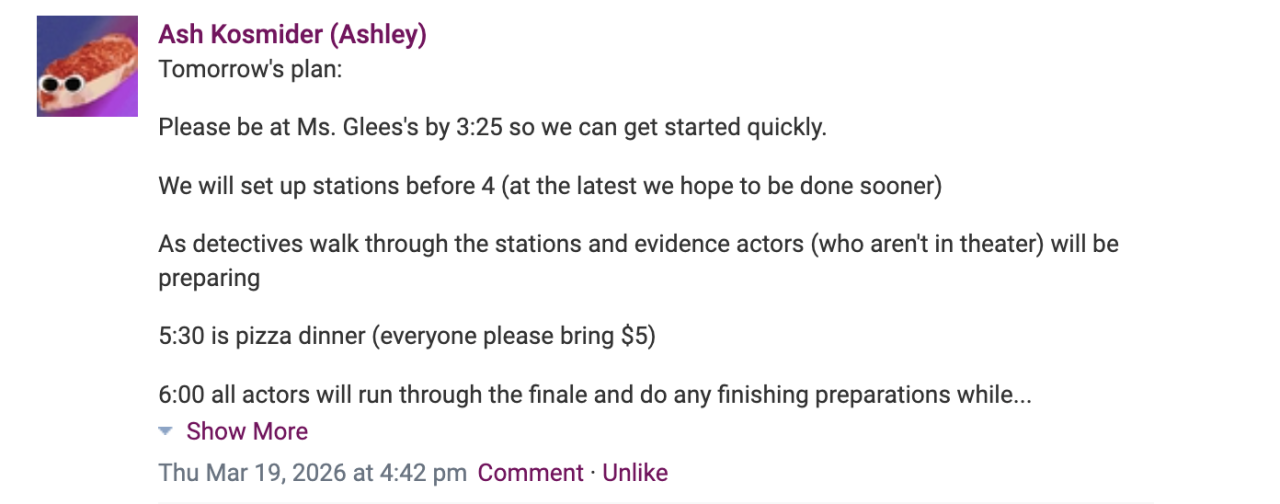
Task: Click the Thu Mar 19, 2026 timestamp
Action: point(312,473)
